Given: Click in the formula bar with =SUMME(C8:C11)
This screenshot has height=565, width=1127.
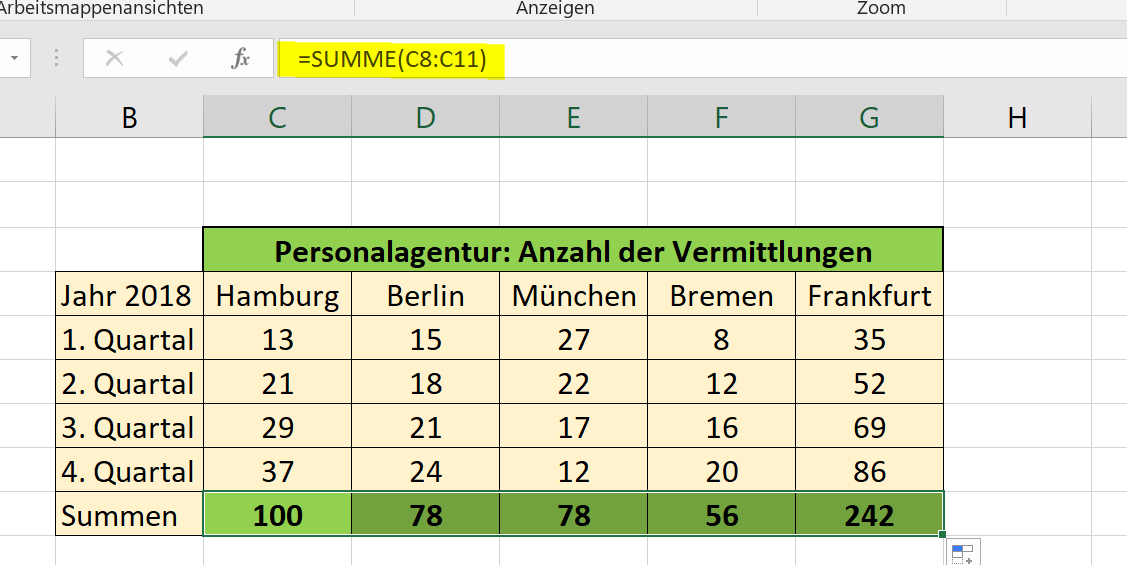Looking at the screenshot, I should (x=703, y=58).
